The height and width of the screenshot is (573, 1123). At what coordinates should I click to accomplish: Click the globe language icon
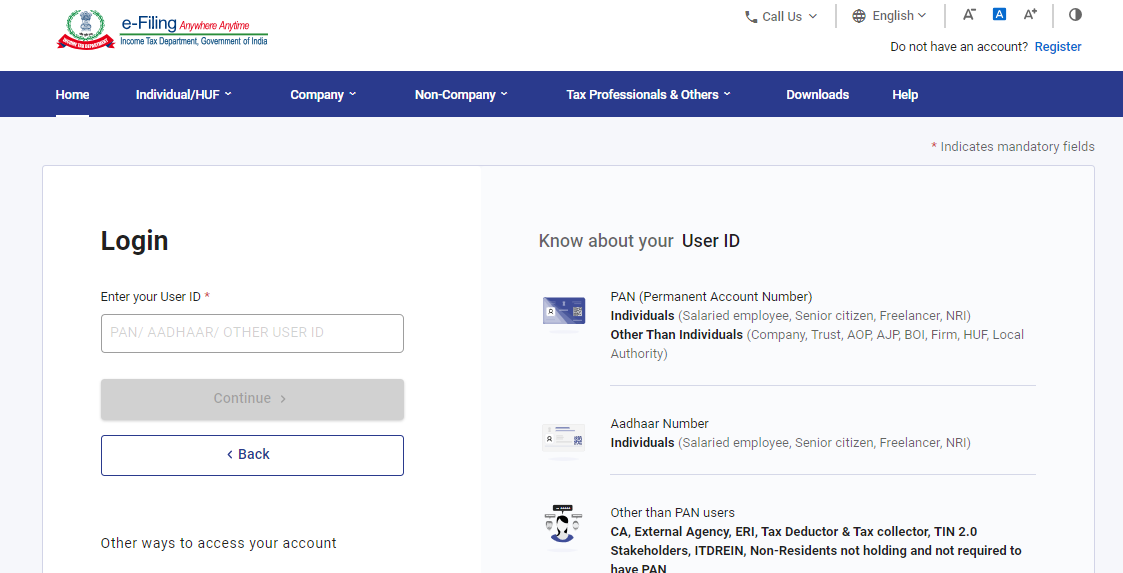pos(859,16)
